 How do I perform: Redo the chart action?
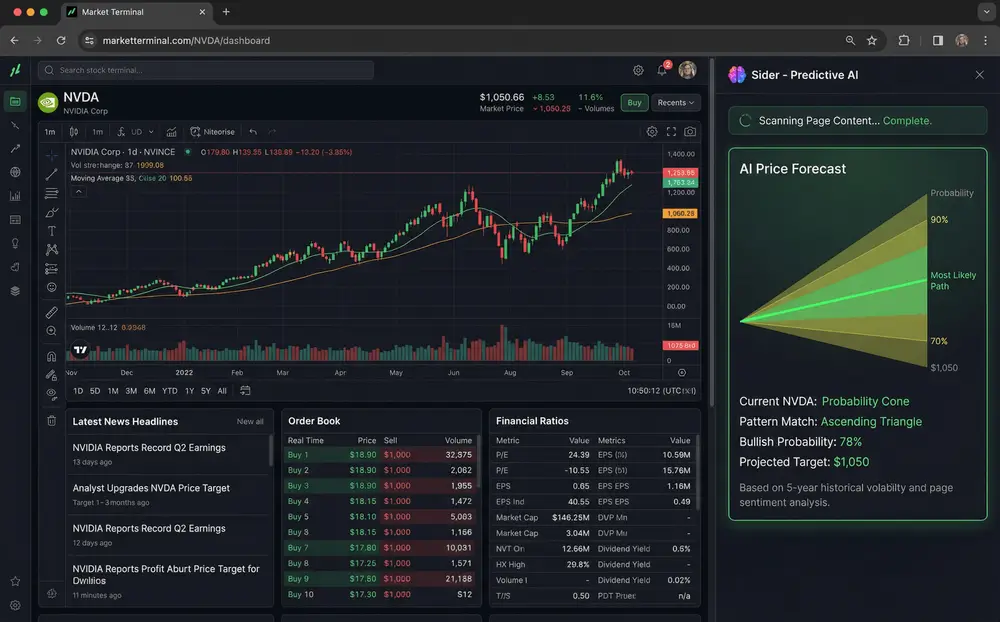pyautogui.click(x=272, y=132)
